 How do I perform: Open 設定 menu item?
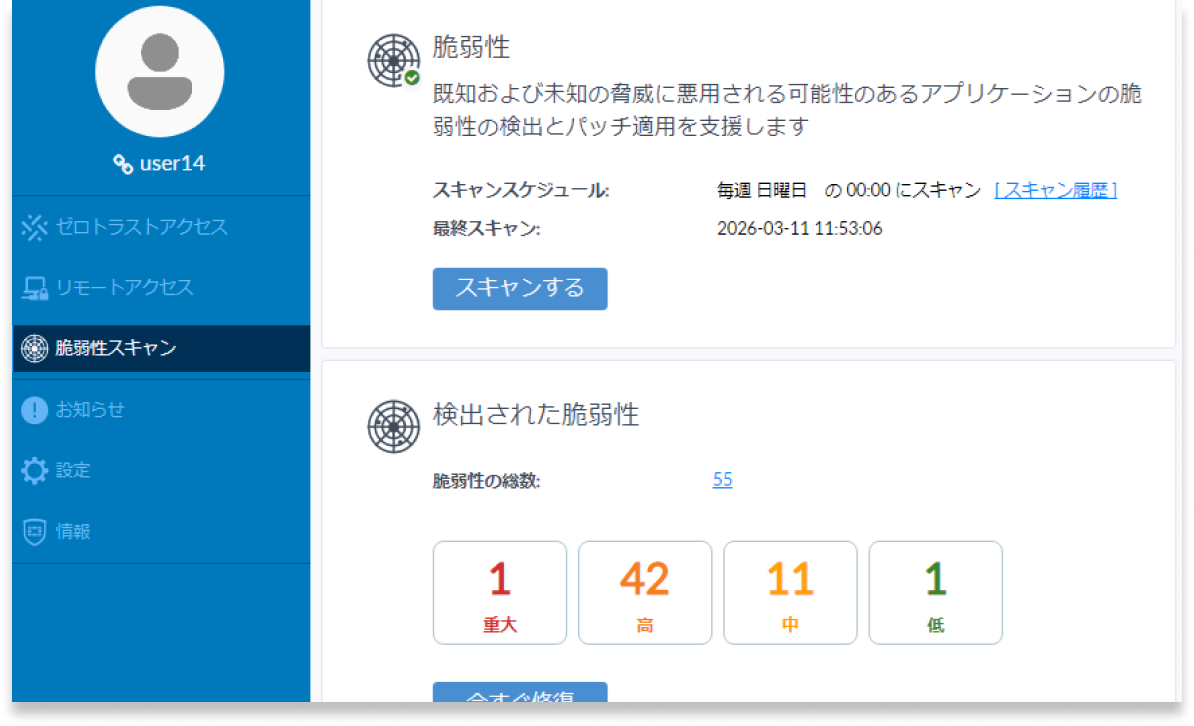[x=161, y=471]
